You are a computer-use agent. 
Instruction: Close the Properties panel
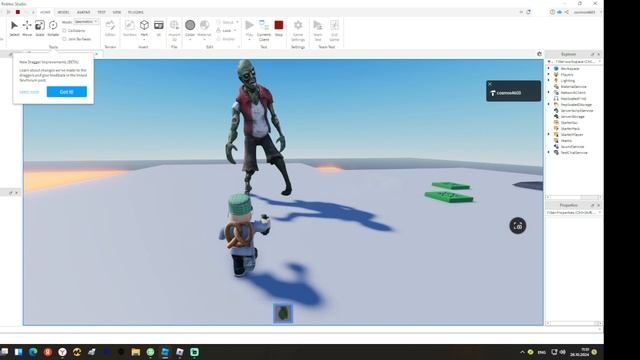tap(599, 205)
